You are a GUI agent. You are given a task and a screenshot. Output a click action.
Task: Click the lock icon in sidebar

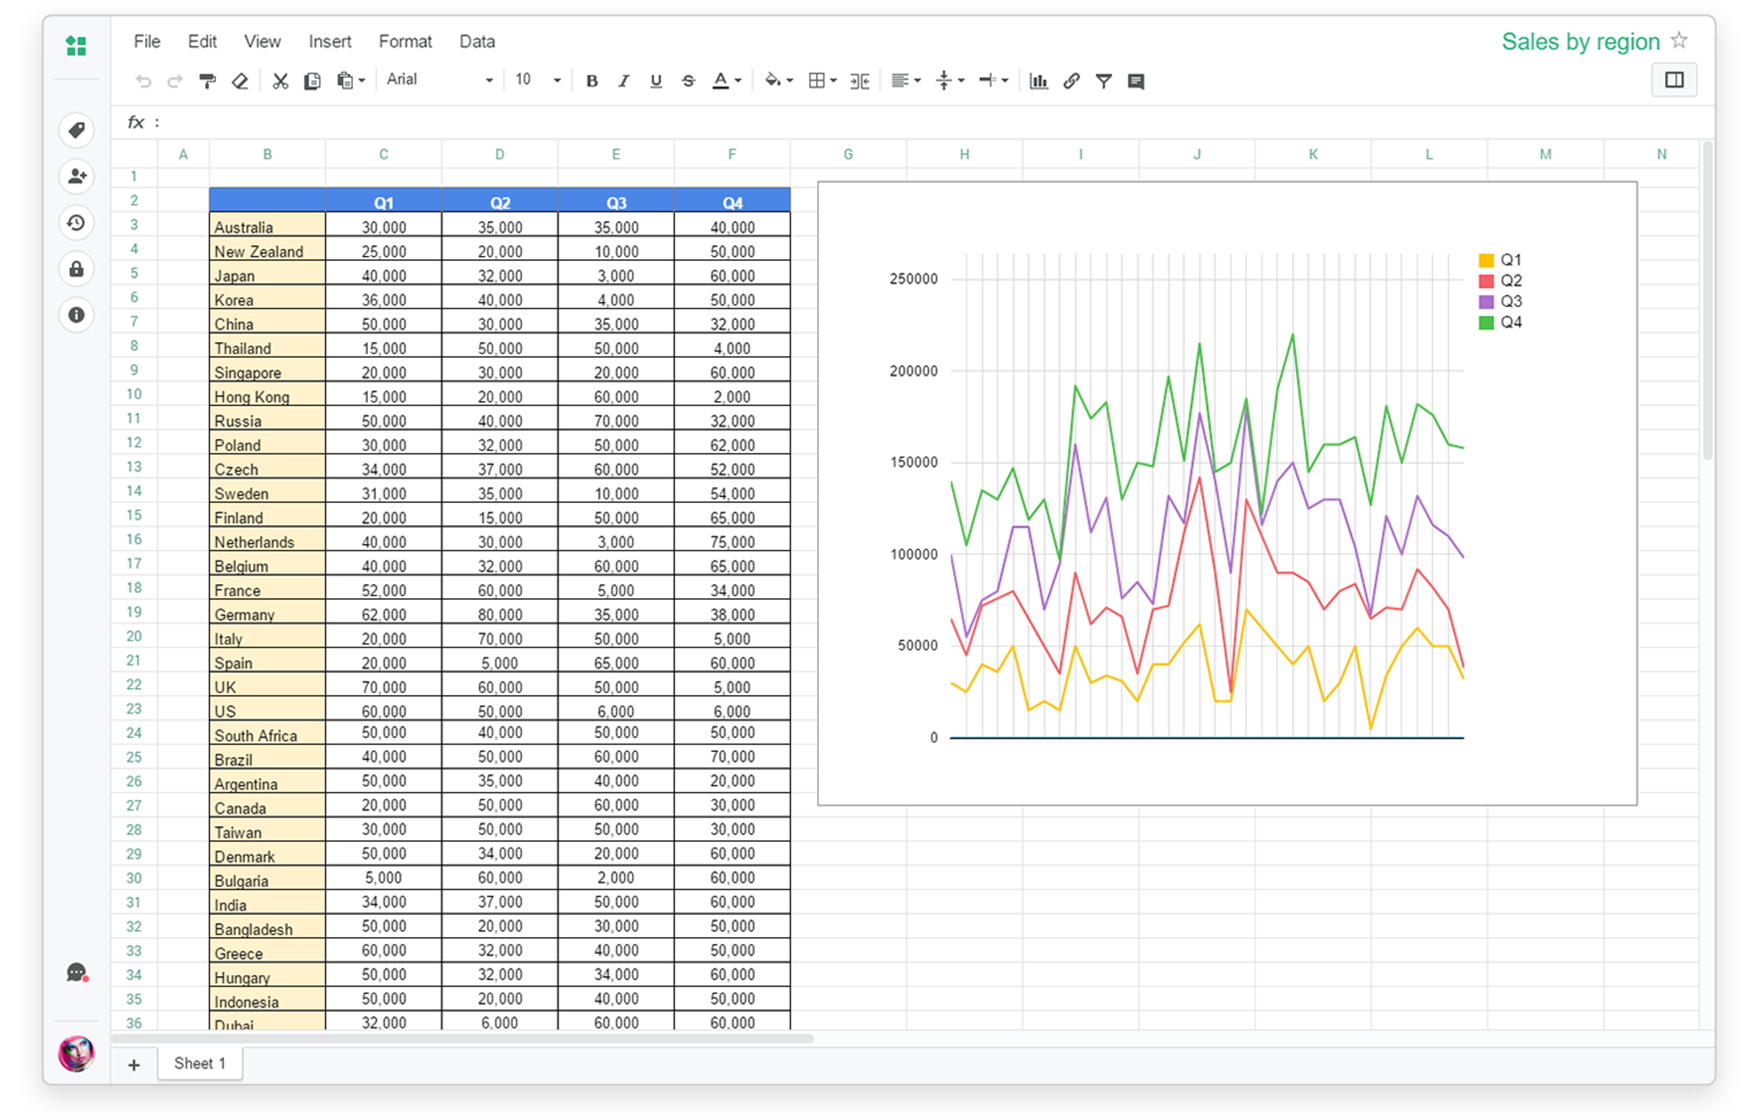coord(76,269)
